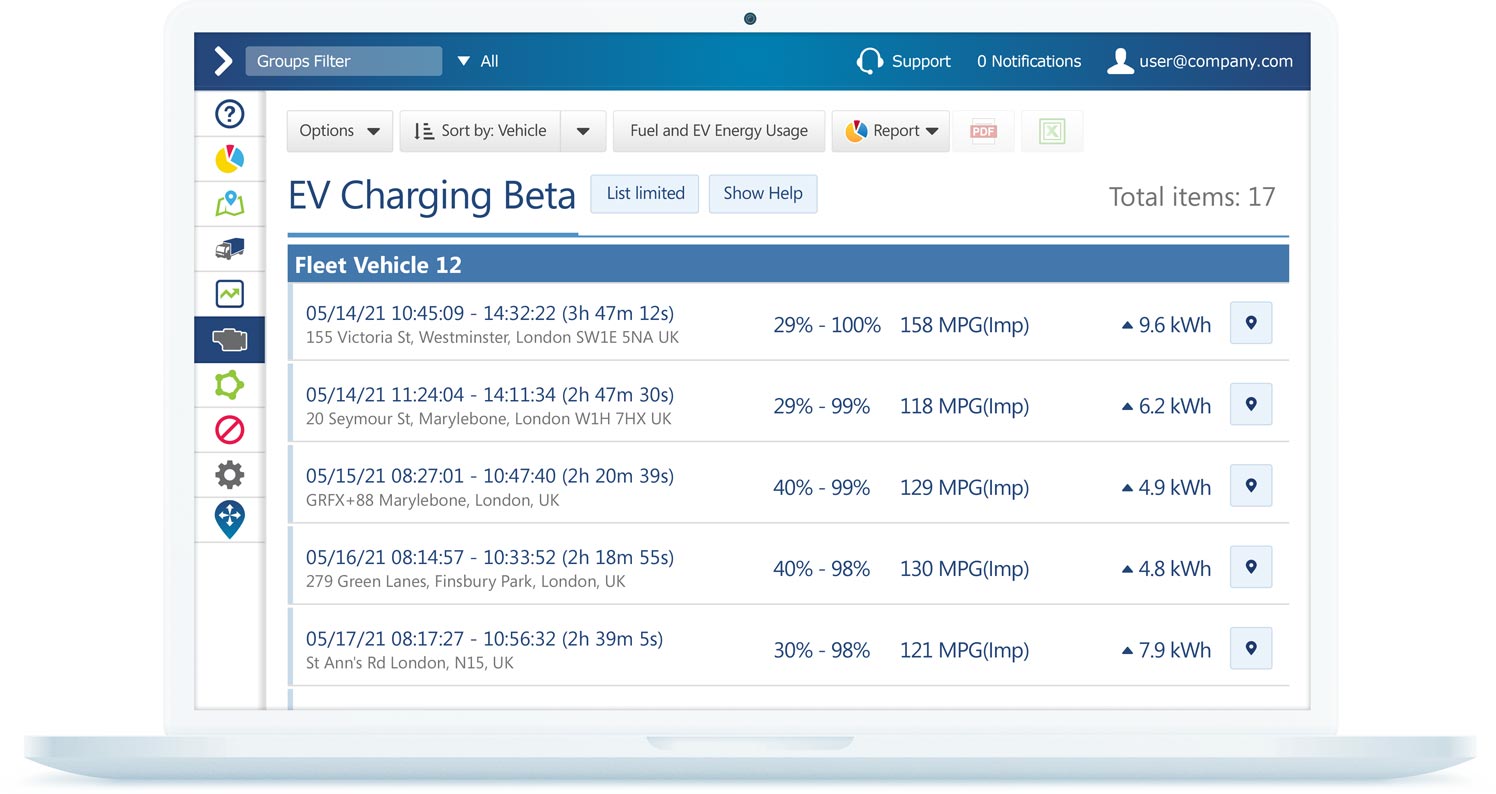
Task: Open the Activity trend chart icon
Action: [230, 294]
